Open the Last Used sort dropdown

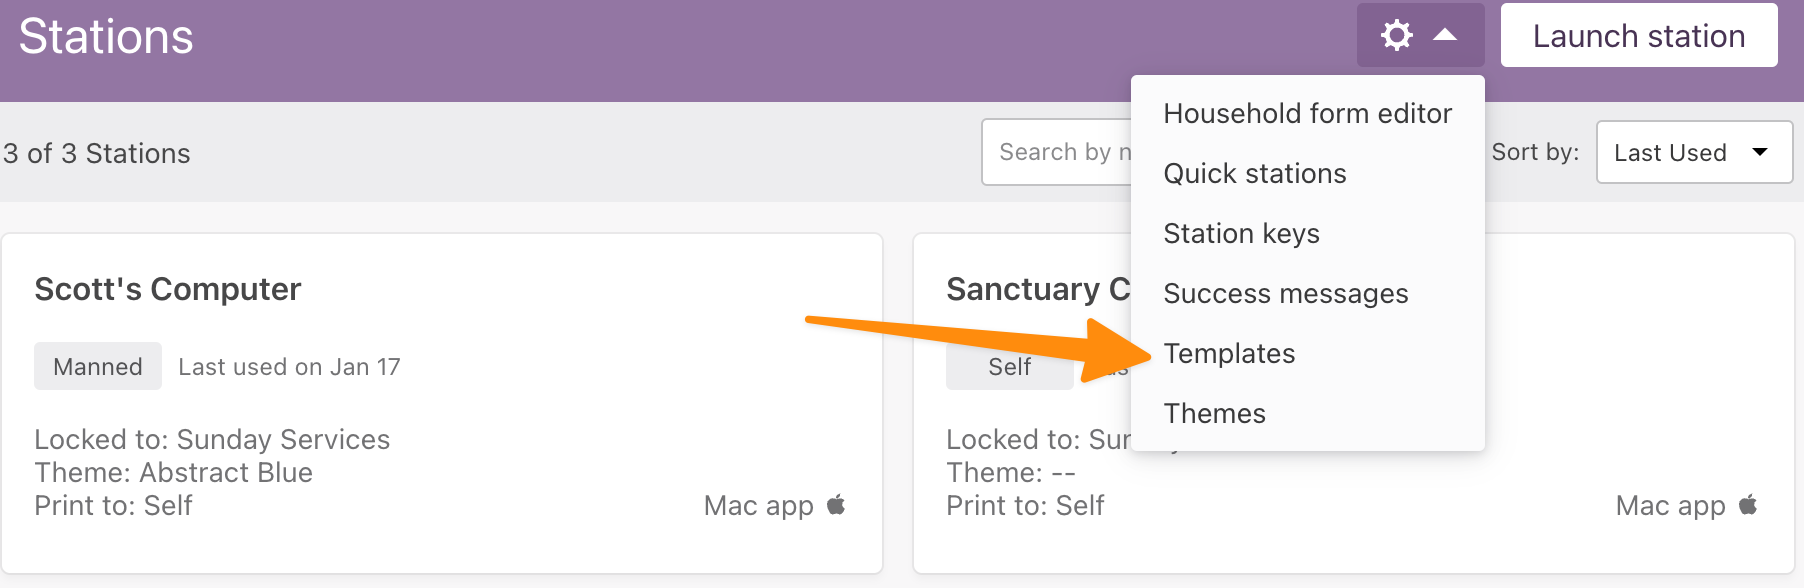[x=1694, y=152]
